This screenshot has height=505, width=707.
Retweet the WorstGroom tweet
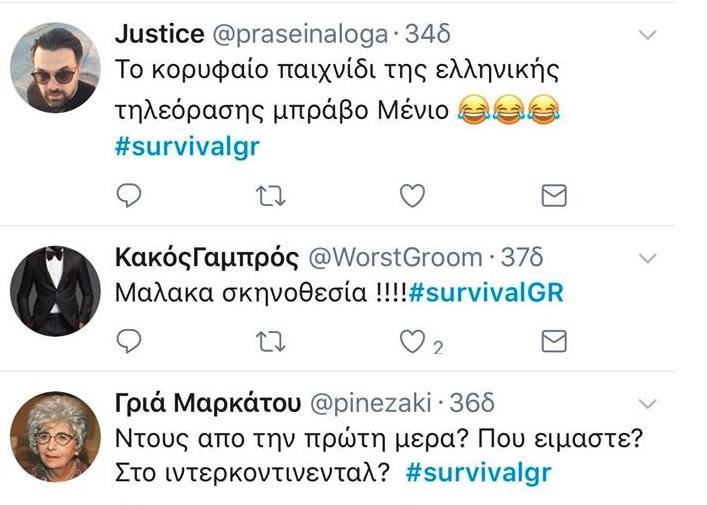pyautogui.click(x=271, y=341)
